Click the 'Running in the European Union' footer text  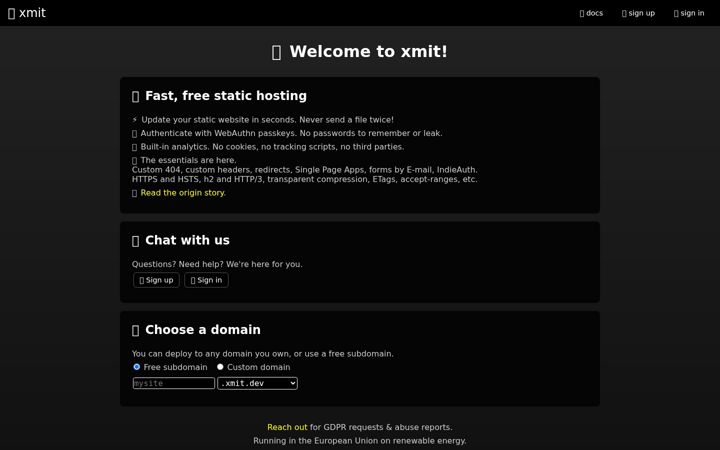360,441
